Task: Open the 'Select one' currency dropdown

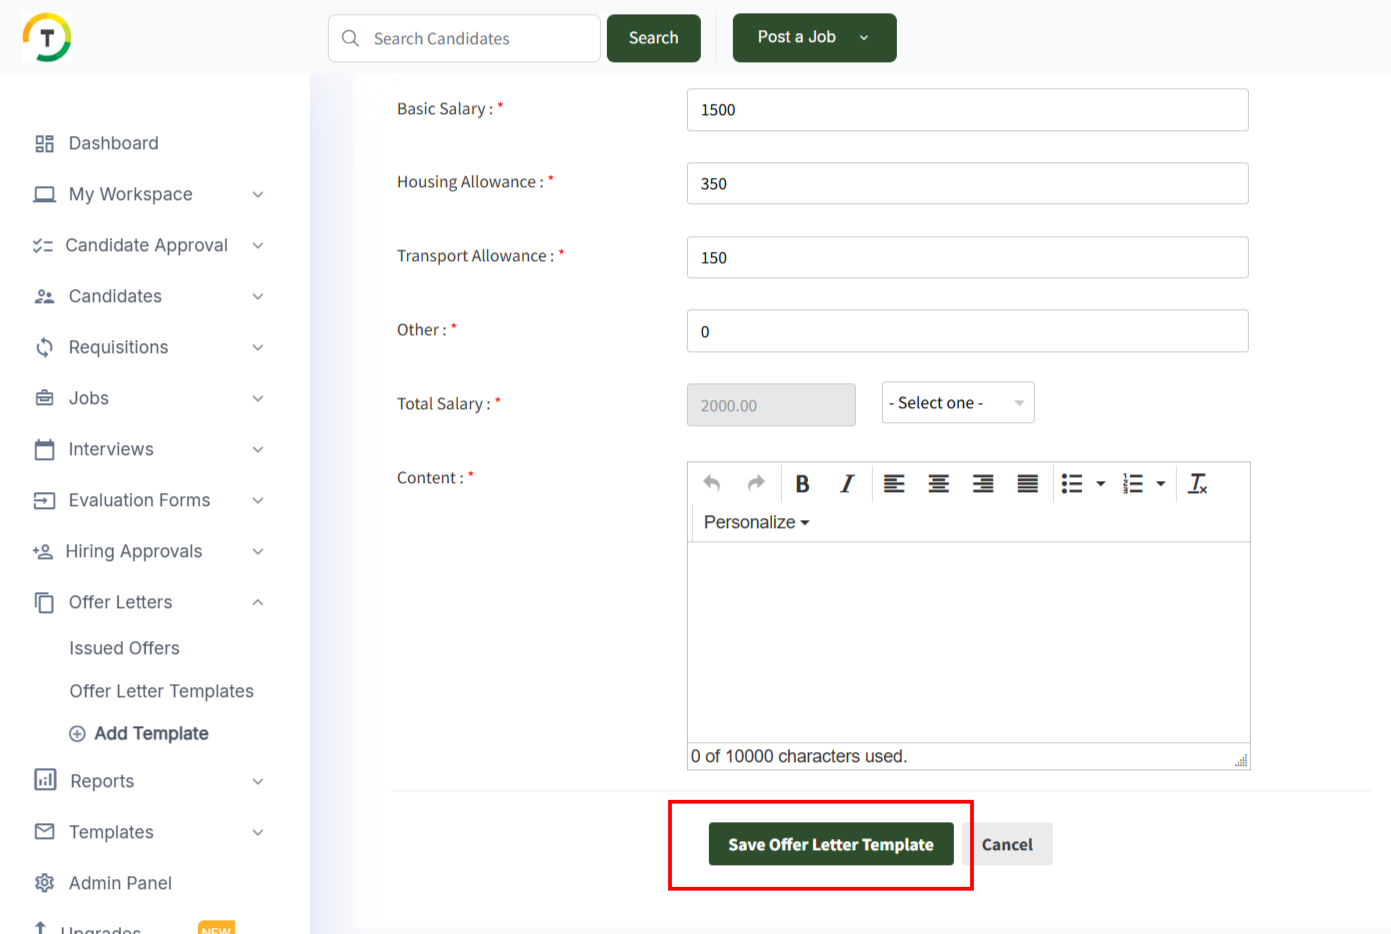Action: coord(957,403)
